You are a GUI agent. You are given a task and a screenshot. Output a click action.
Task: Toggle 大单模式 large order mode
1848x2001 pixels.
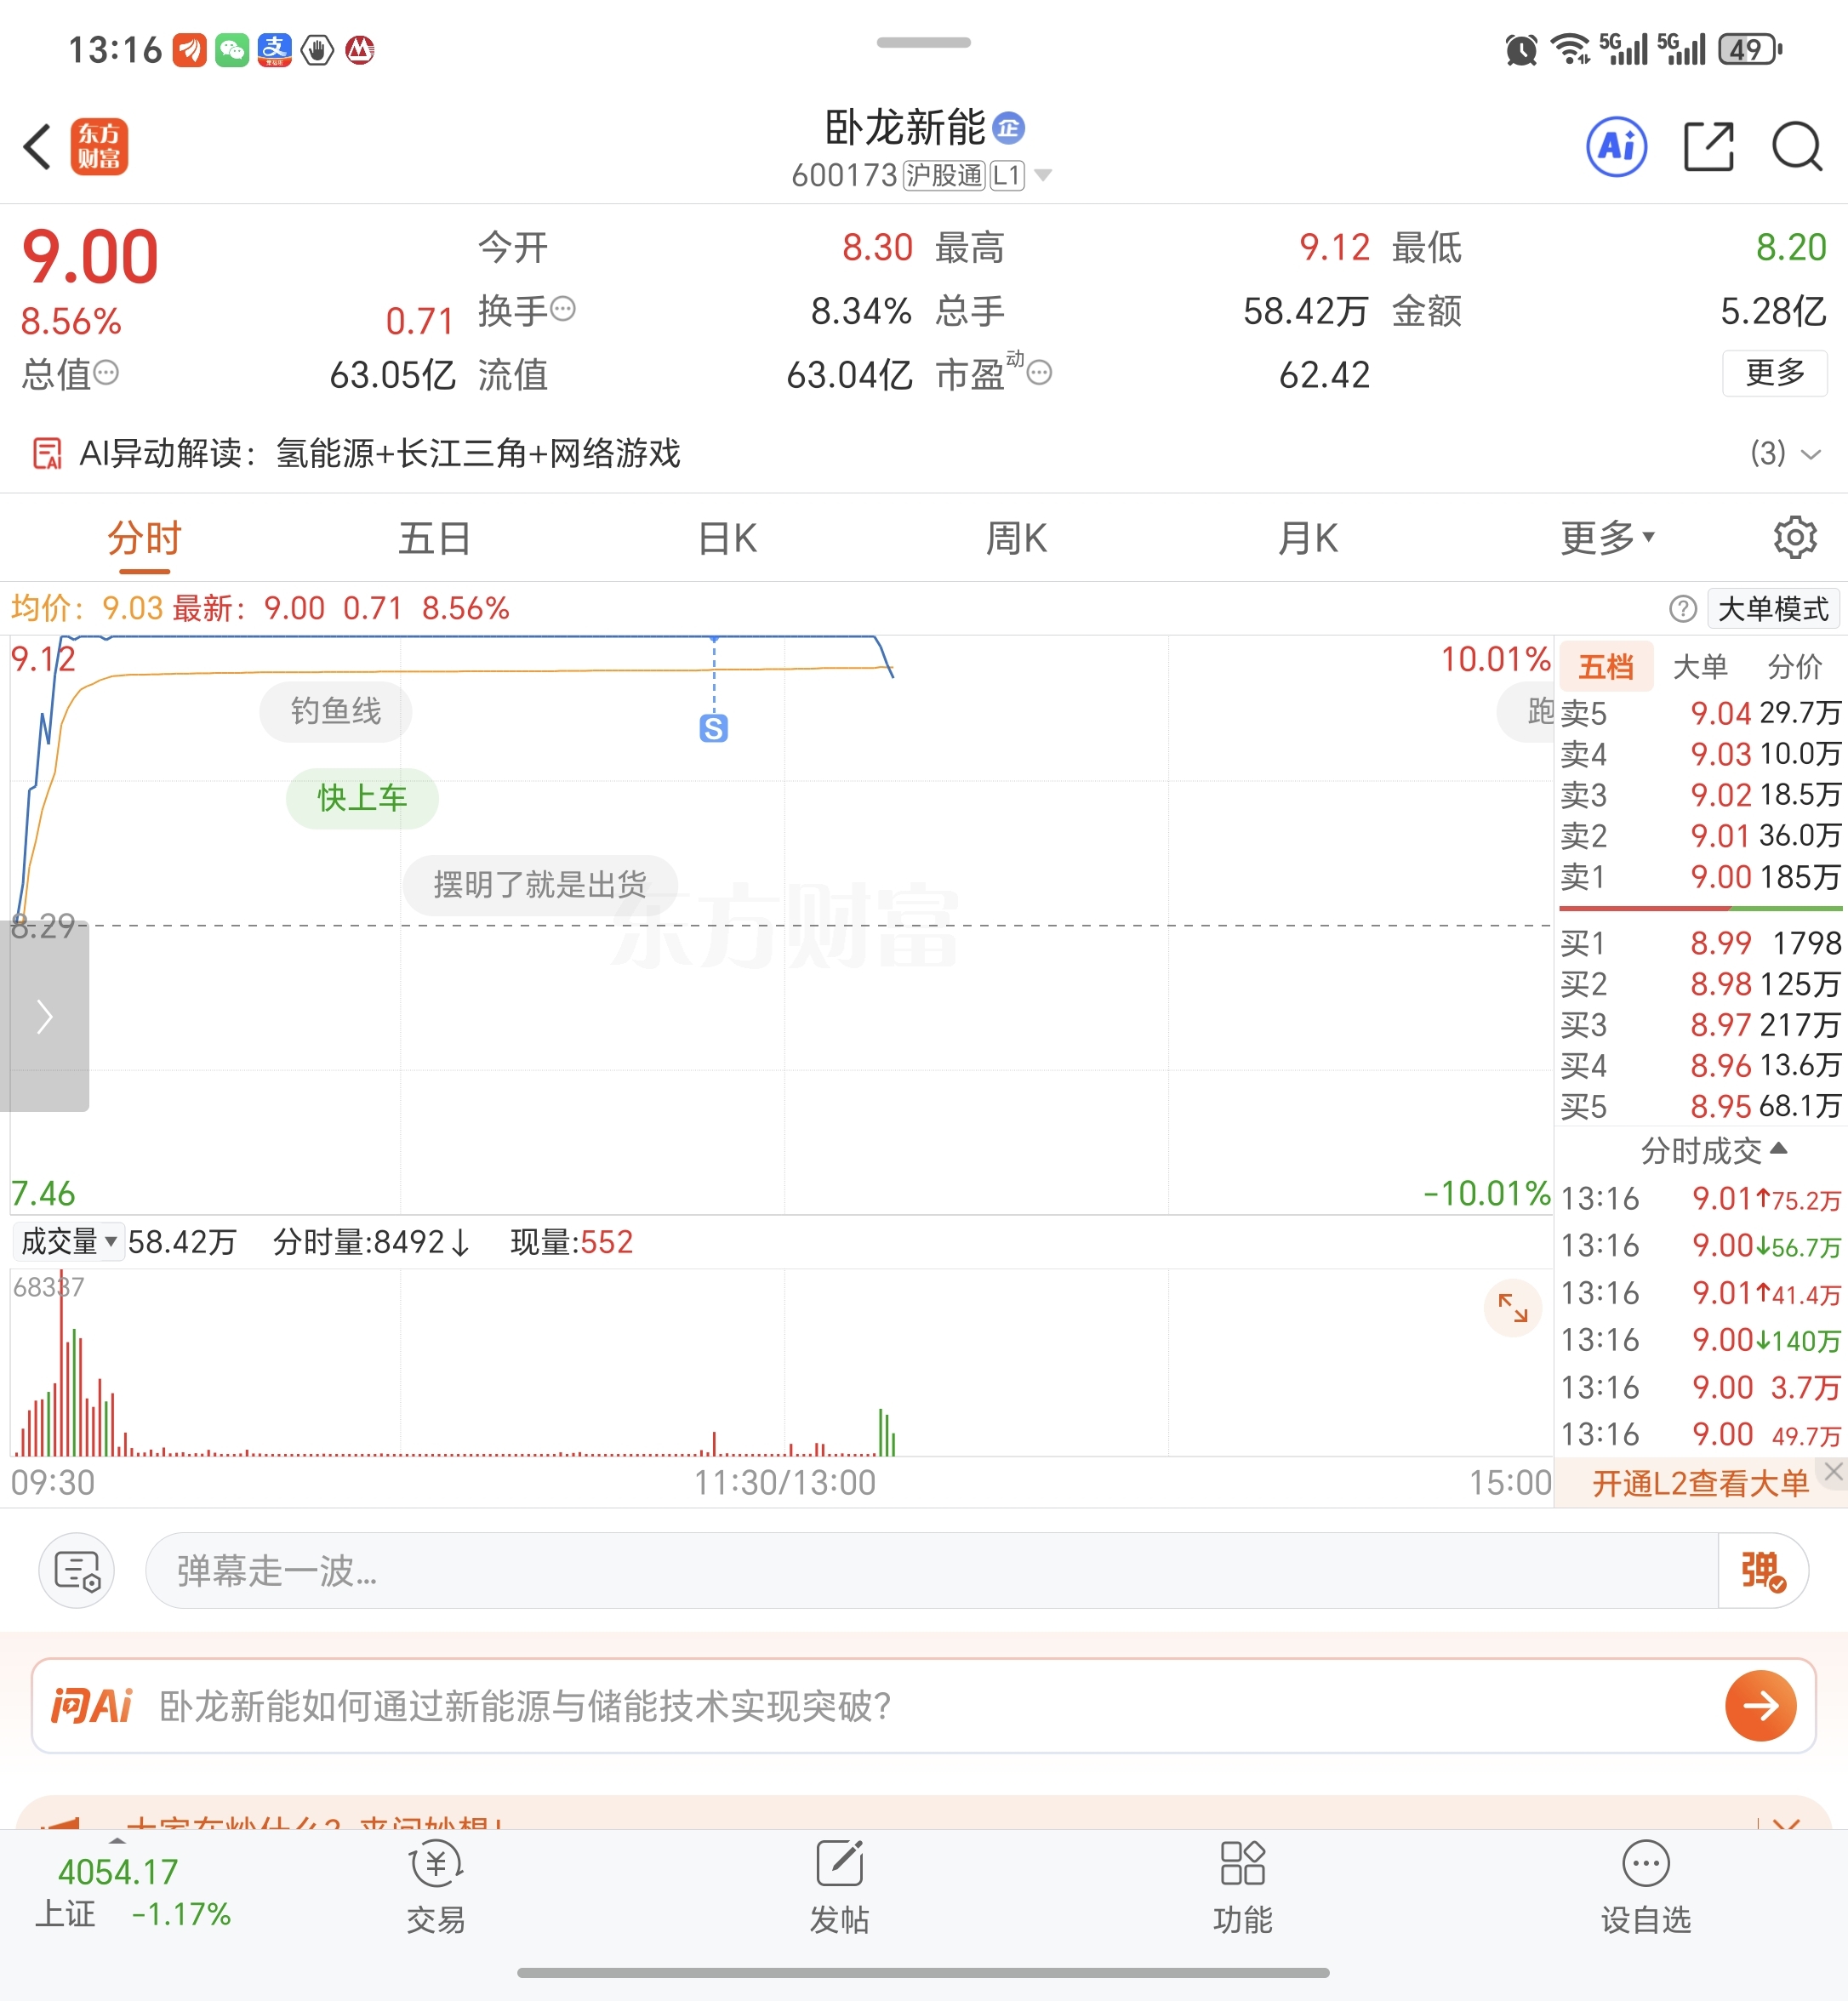coord(1772,609)
